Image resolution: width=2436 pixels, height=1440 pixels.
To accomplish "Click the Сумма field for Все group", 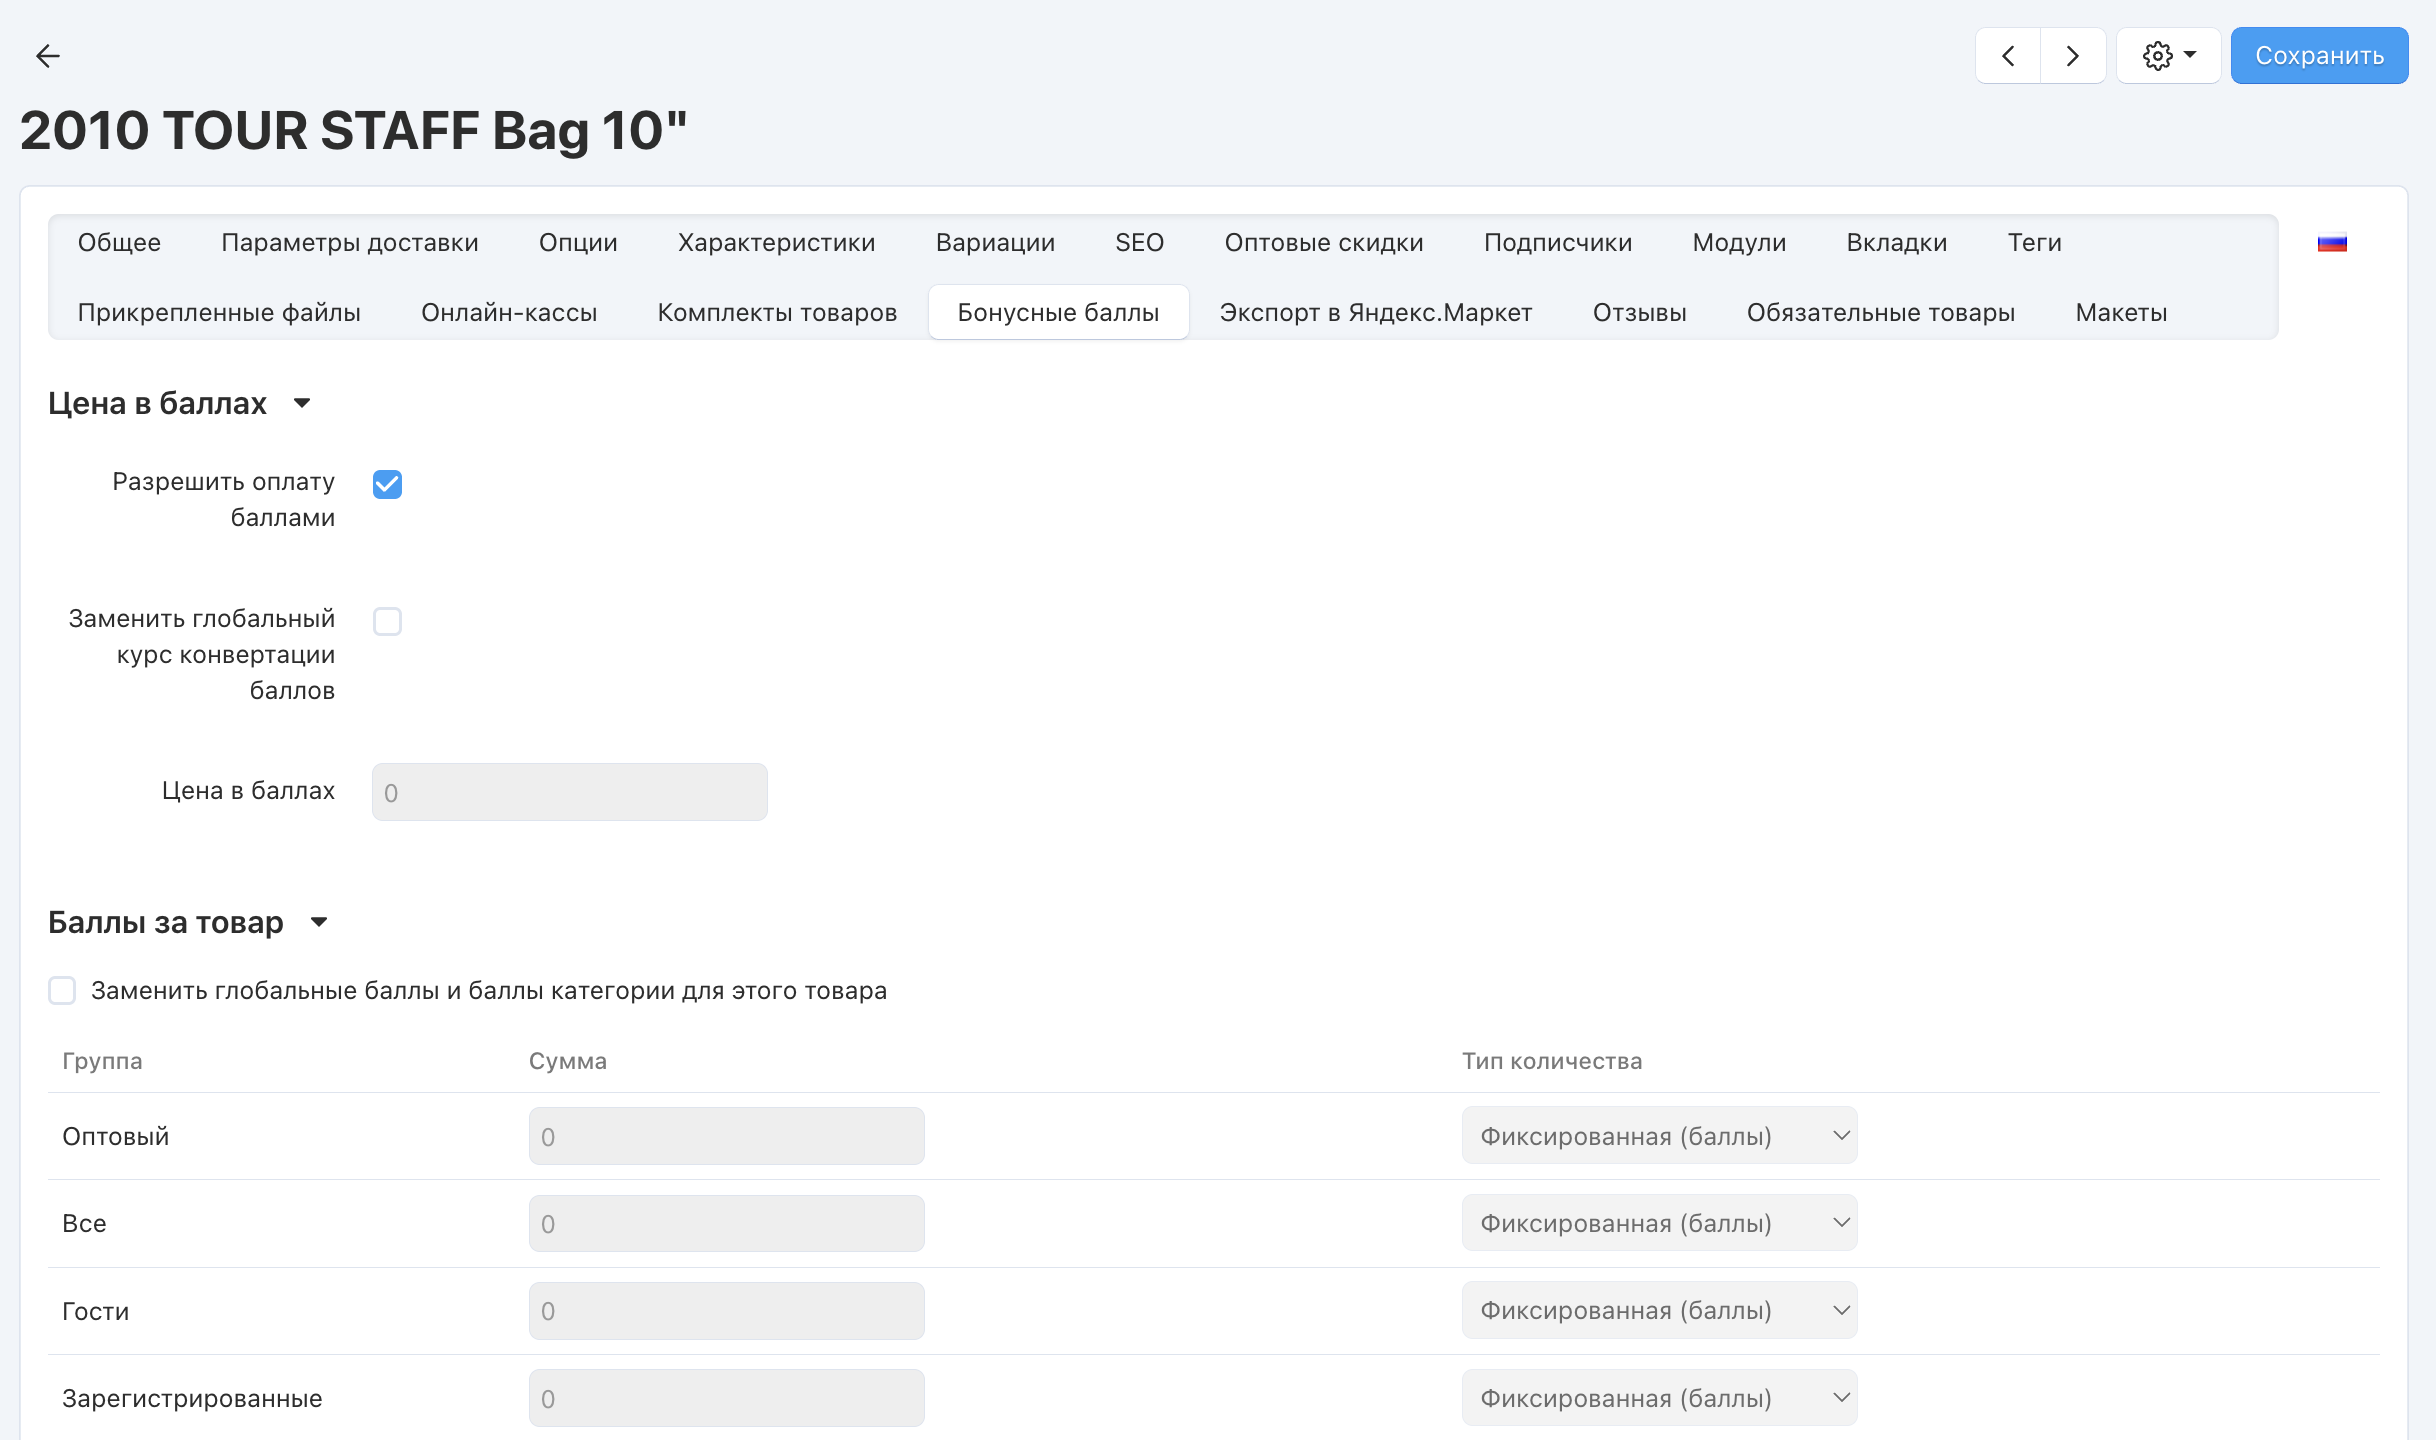I will pos(726,1224).
